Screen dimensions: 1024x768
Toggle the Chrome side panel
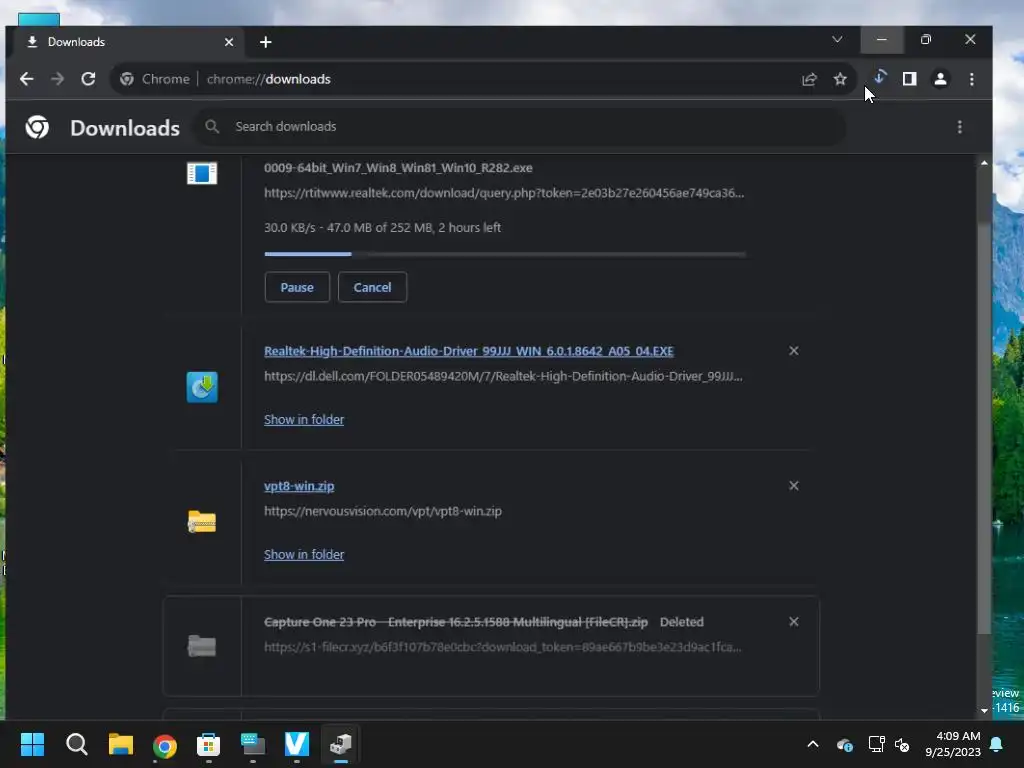(909, 79)
